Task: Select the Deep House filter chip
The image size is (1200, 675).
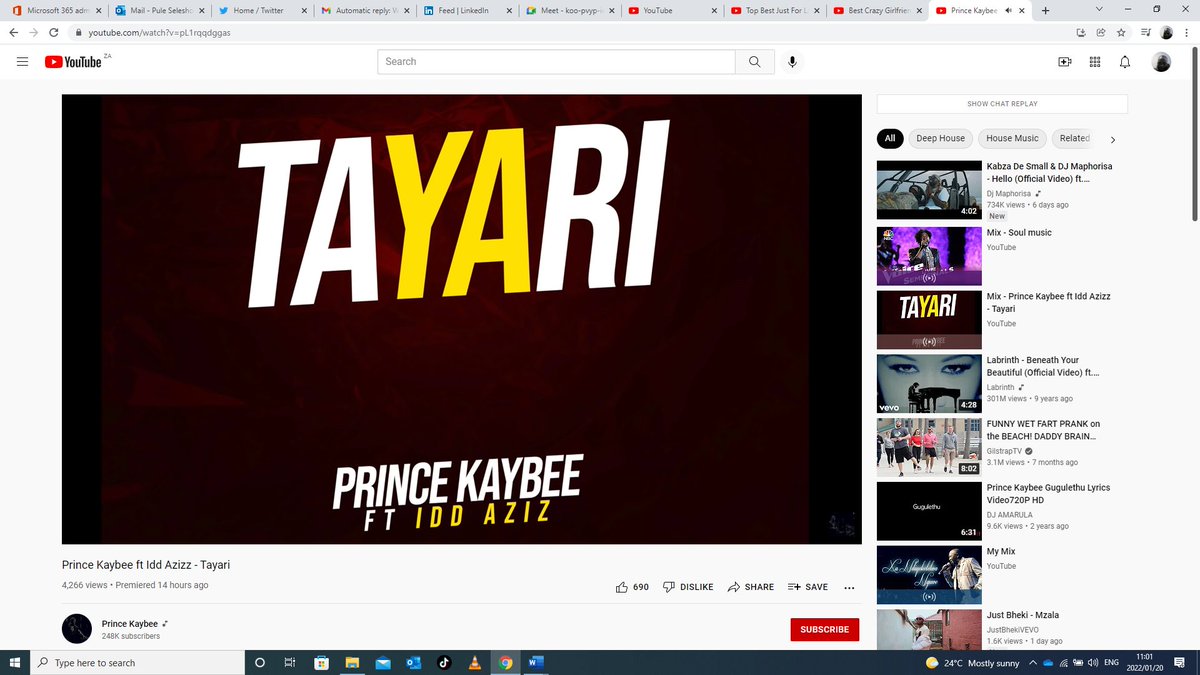Action: coord(939,138)
